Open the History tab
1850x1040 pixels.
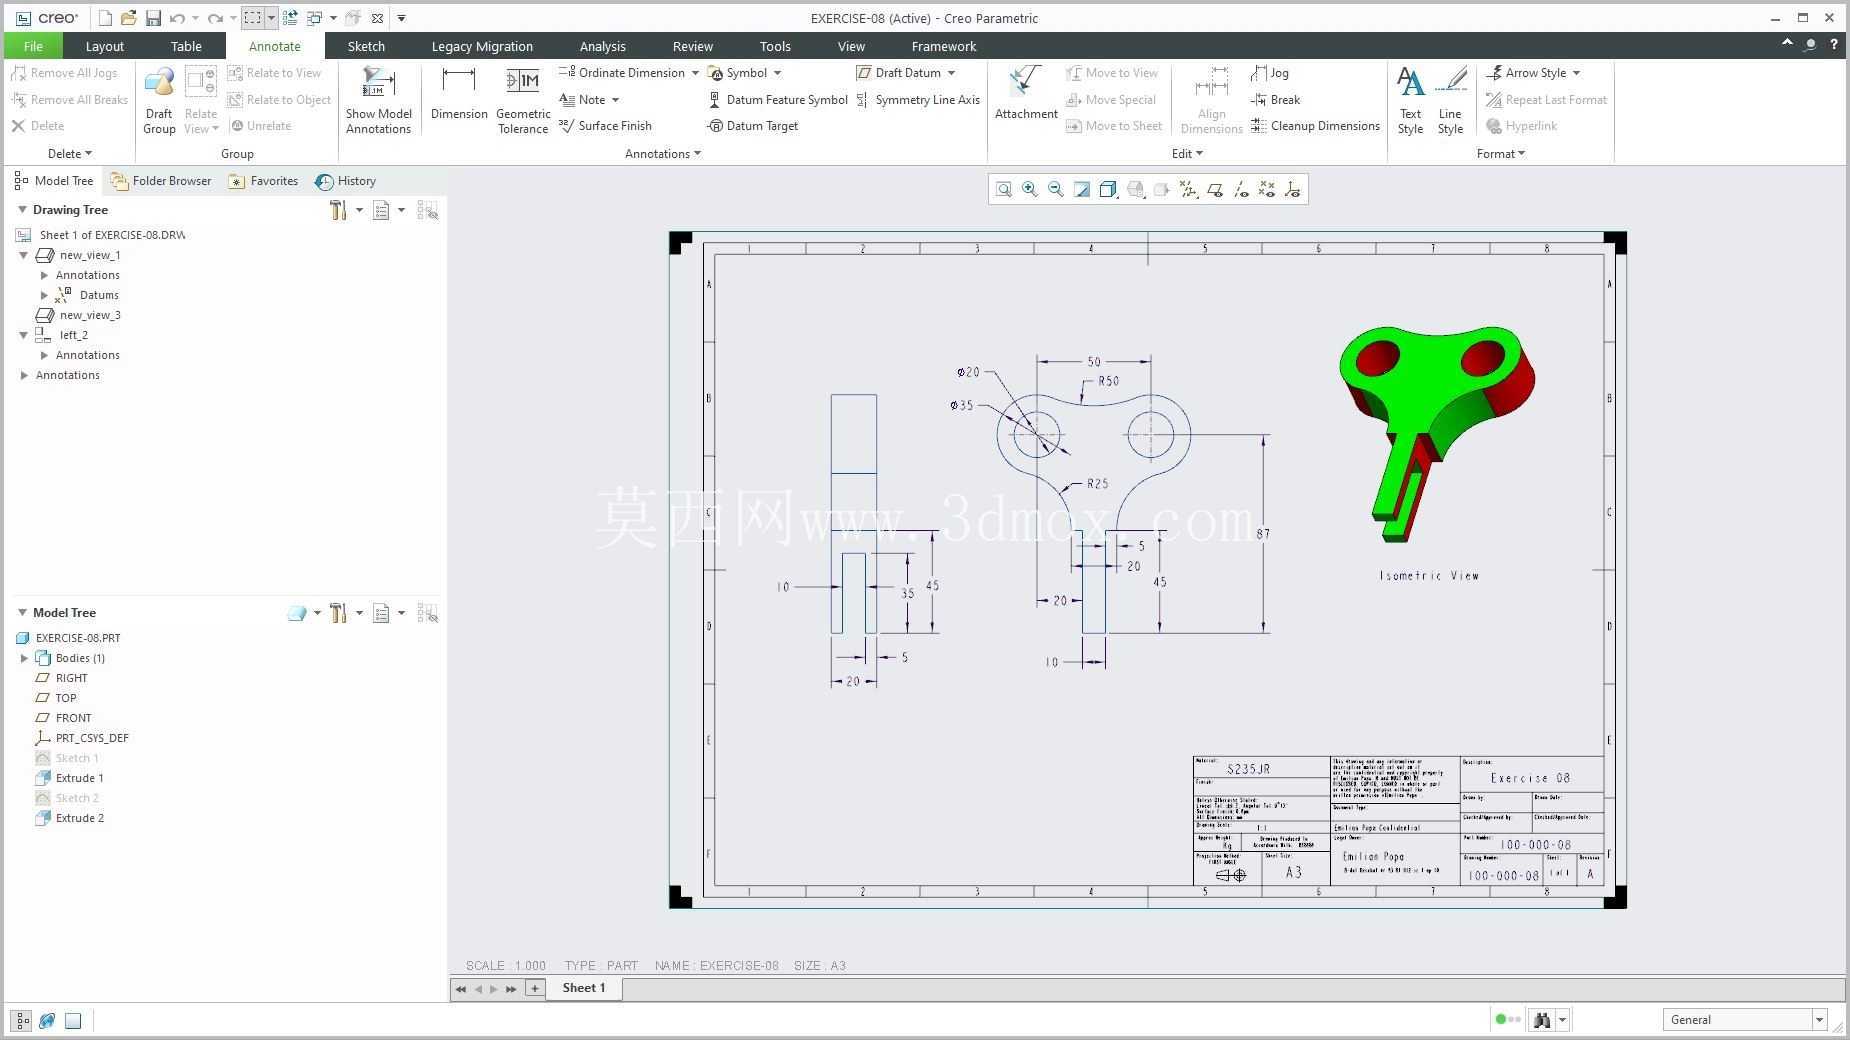point(346,181)
